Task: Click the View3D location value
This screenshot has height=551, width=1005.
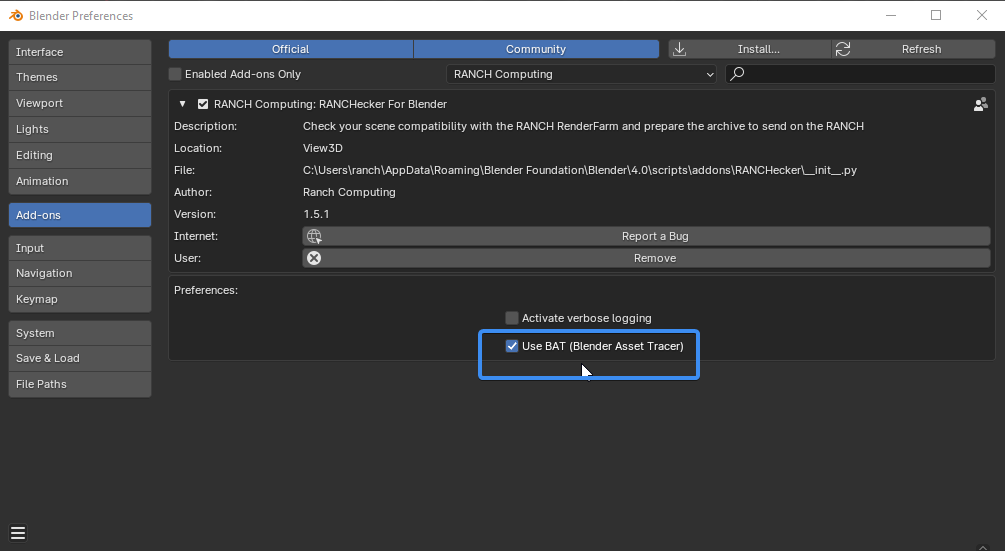Action: pyautogui.click(x=322, y=148)
